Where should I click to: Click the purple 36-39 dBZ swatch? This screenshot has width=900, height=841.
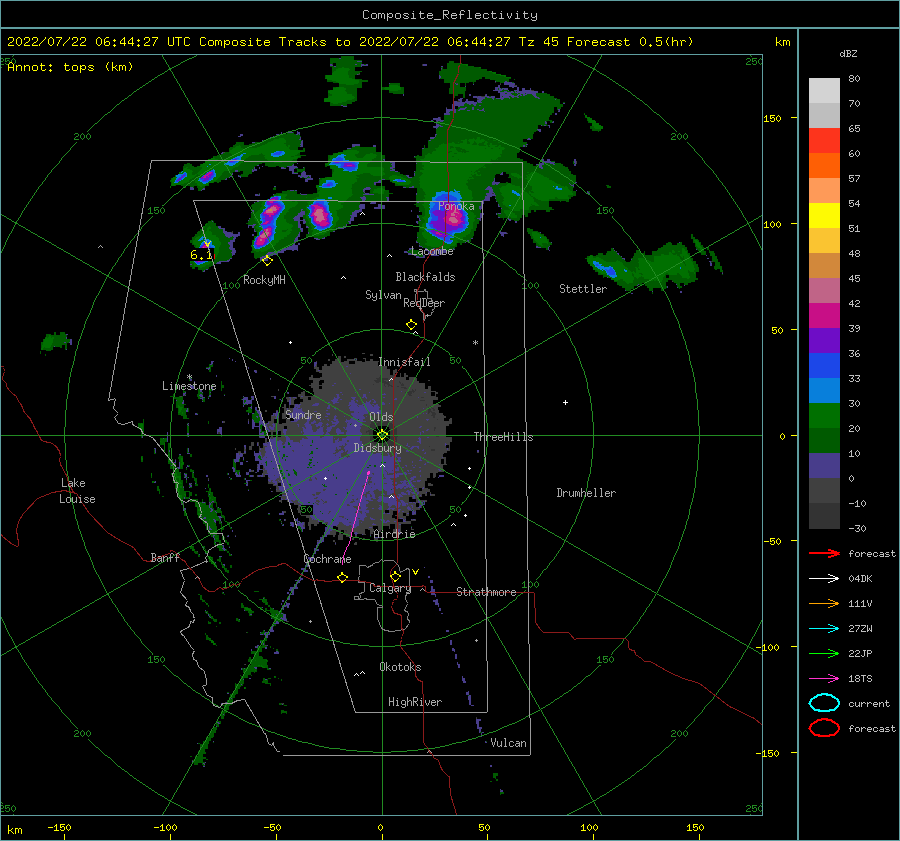tap(824, 340)
